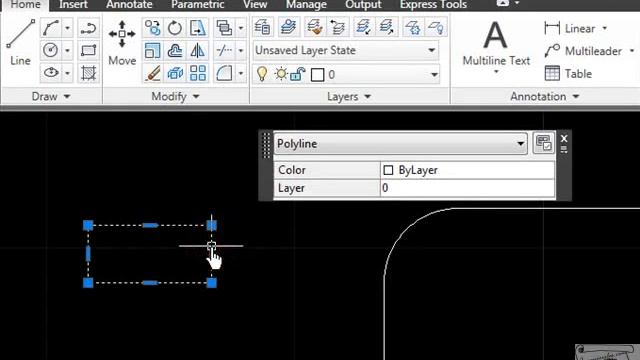This screenshot has height=360, width=640.
Task: Click the Draw Order bring-to-front icon
Action: (x=224, y=28)
